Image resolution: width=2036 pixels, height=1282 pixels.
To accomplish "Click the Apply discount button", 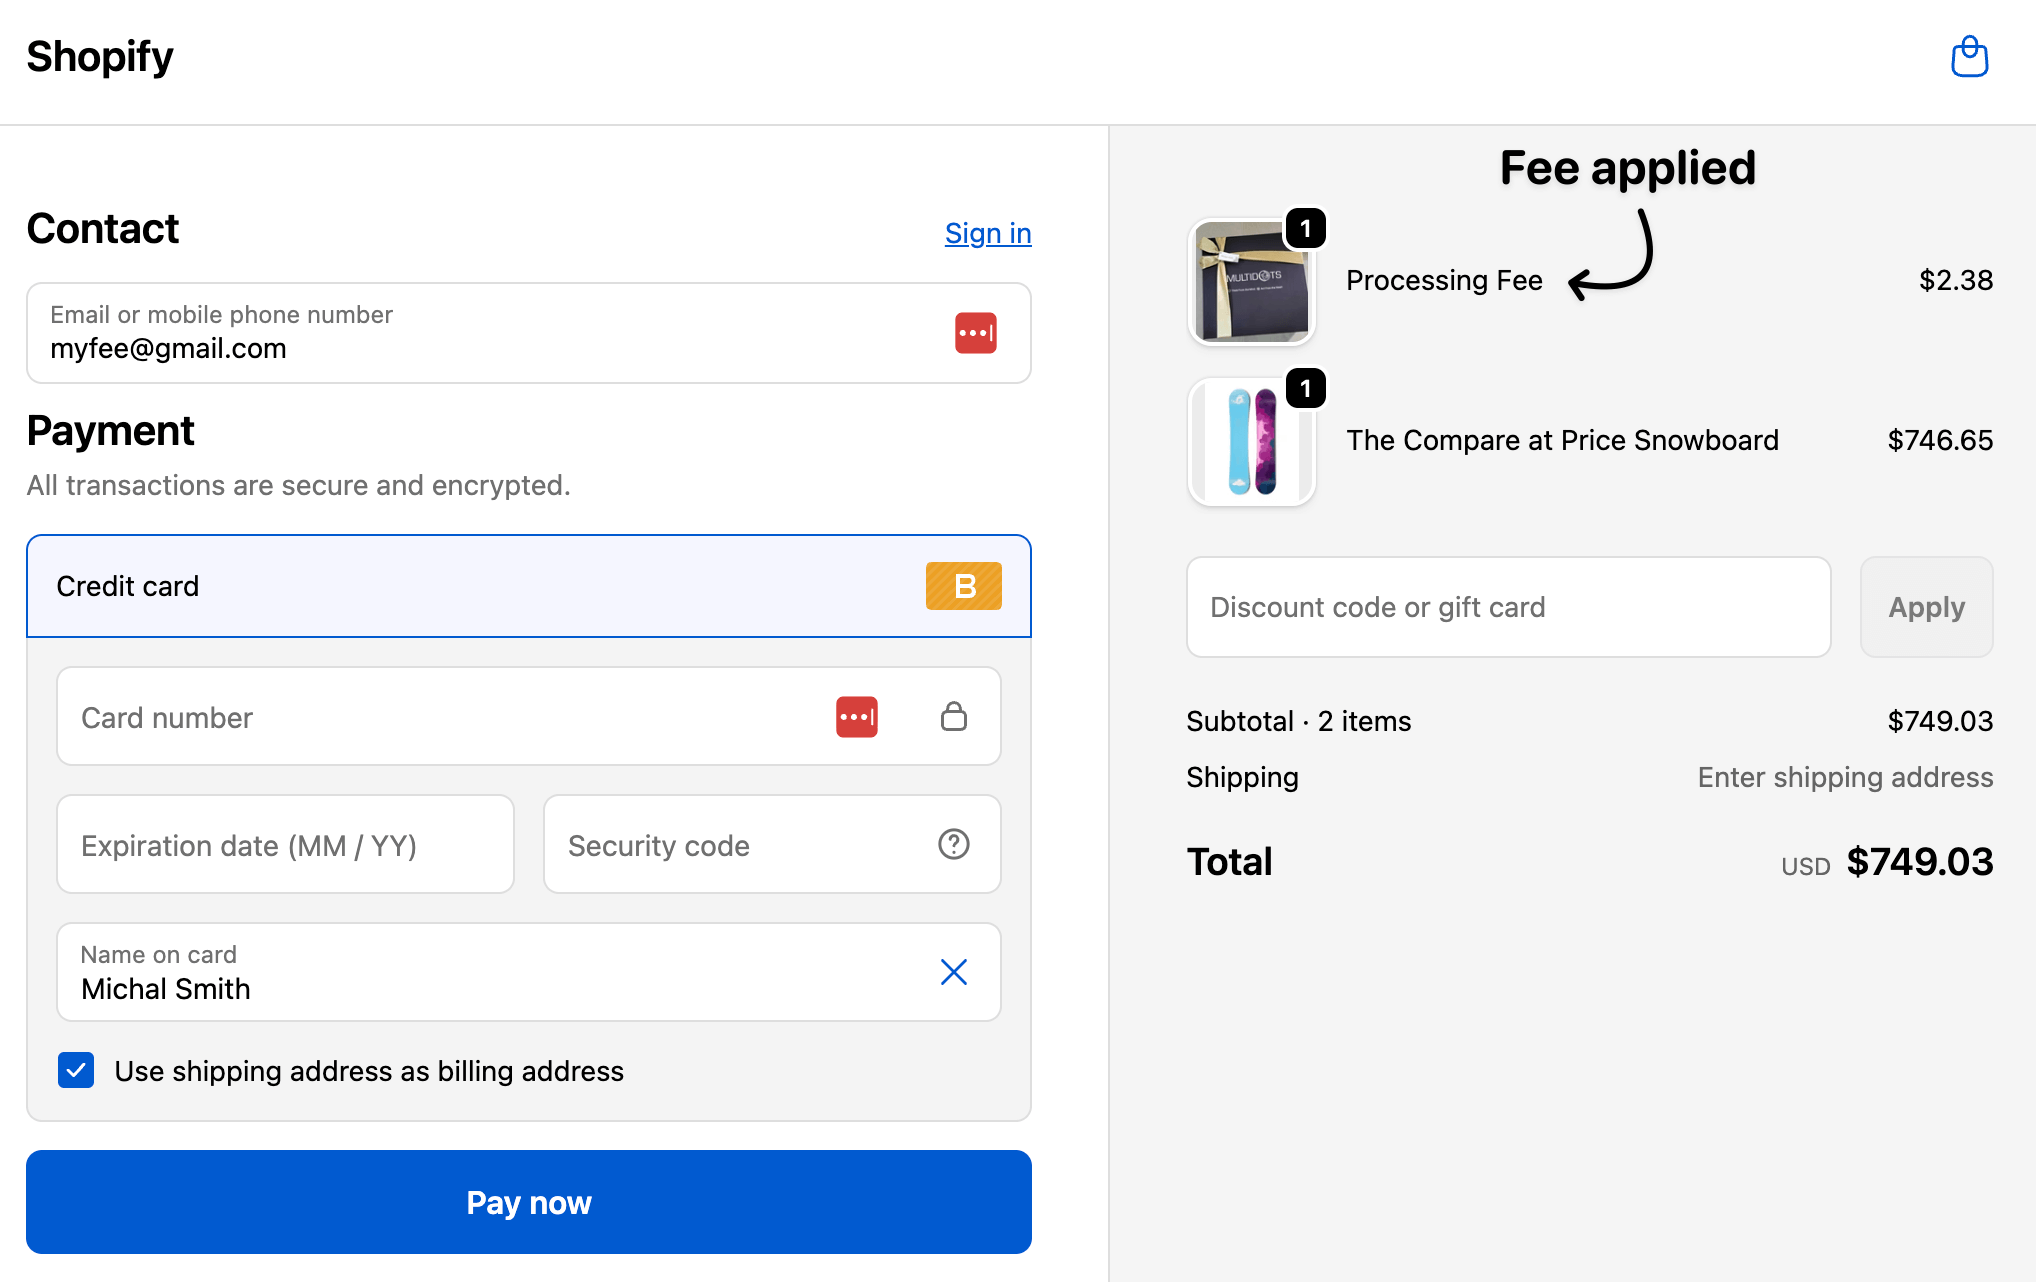I will tap(1925, 607).
